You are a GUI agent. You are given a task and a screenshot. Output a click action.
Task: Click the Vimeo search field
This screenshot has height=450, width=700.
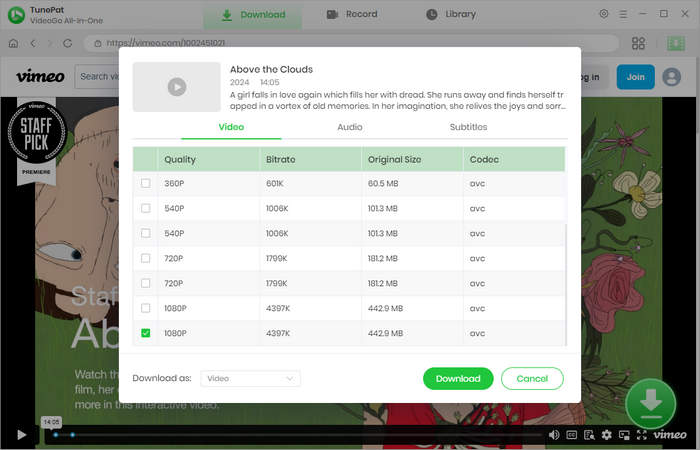click(x=97, y=77)
